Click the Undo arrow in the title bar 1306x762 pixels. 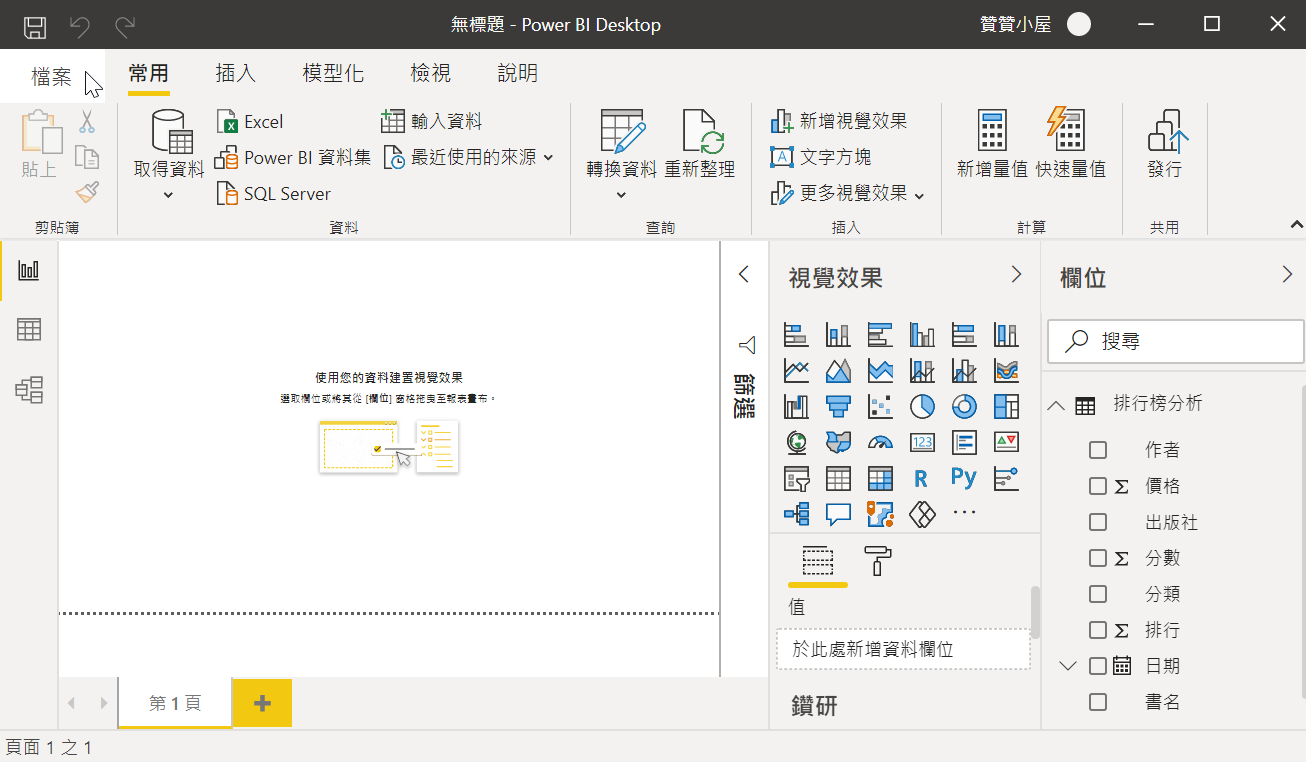click(81, 25)
